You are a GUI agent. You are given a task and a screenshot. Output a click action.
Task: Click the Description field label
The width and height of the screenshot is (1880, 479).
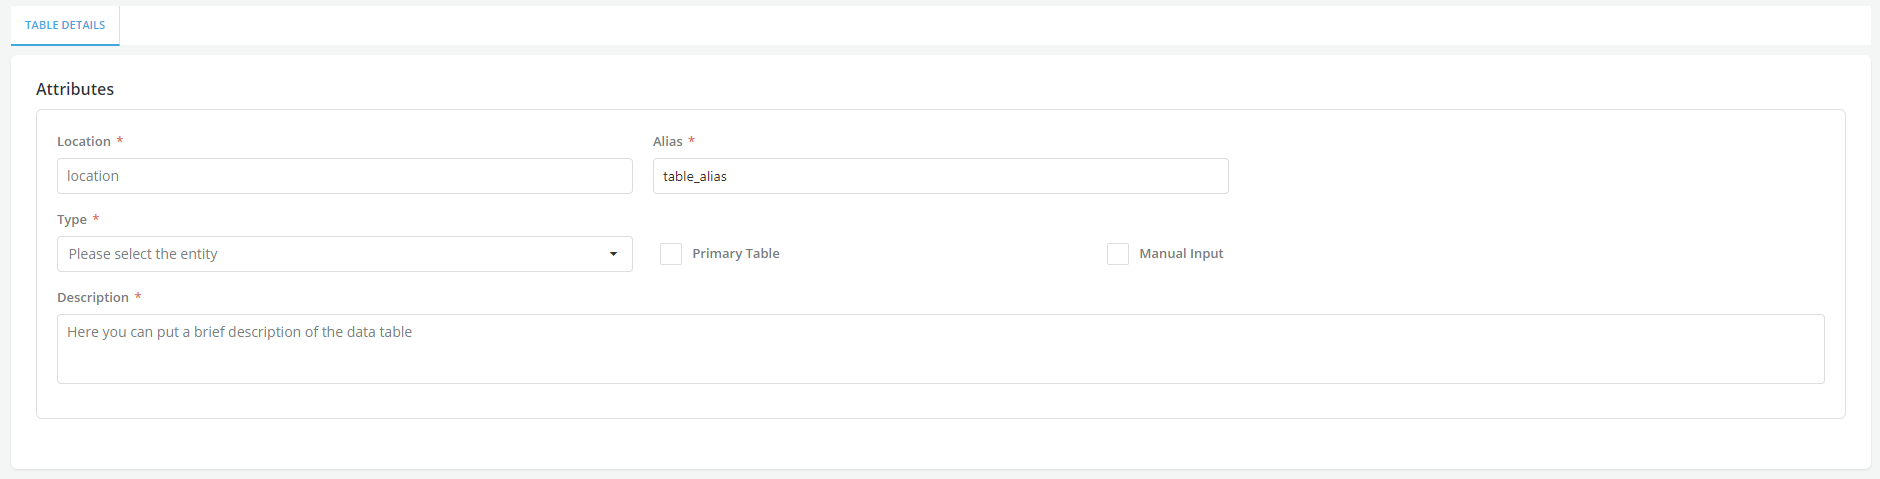[x=93, y=298]
